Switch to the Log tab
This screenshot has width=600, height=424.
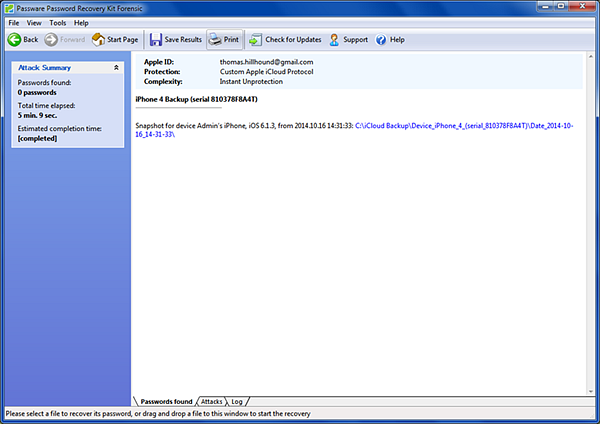coord(237,401)
